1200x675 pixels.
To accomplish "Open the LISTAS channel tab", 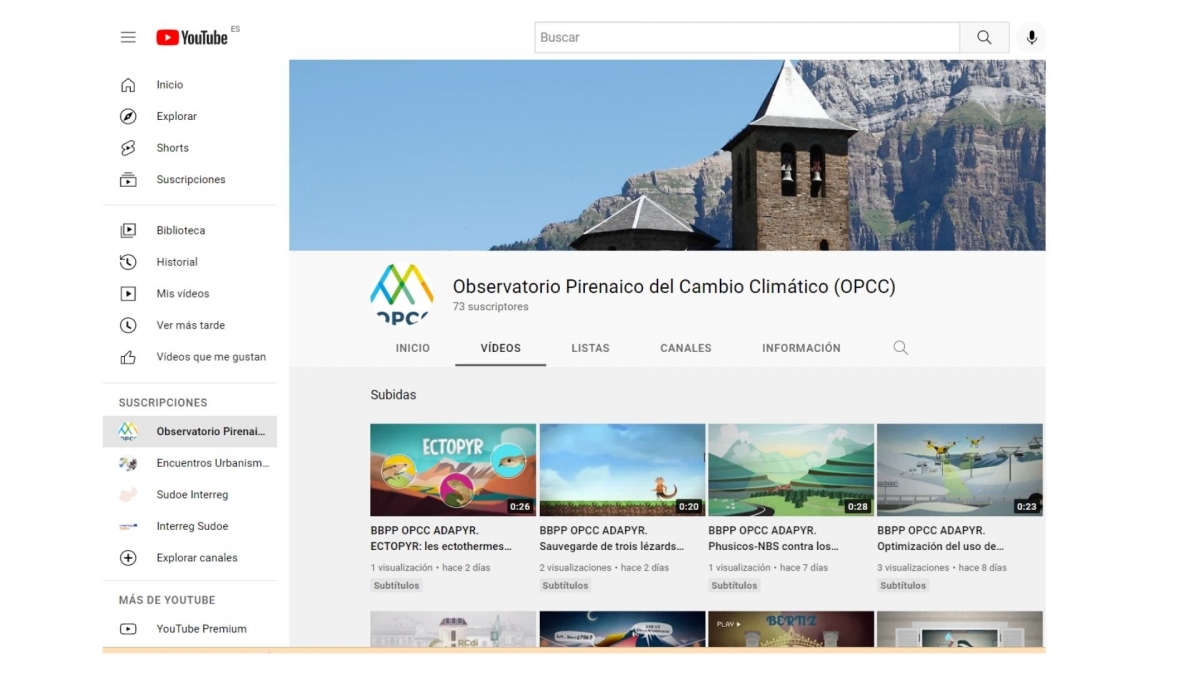I will [590, 348].
